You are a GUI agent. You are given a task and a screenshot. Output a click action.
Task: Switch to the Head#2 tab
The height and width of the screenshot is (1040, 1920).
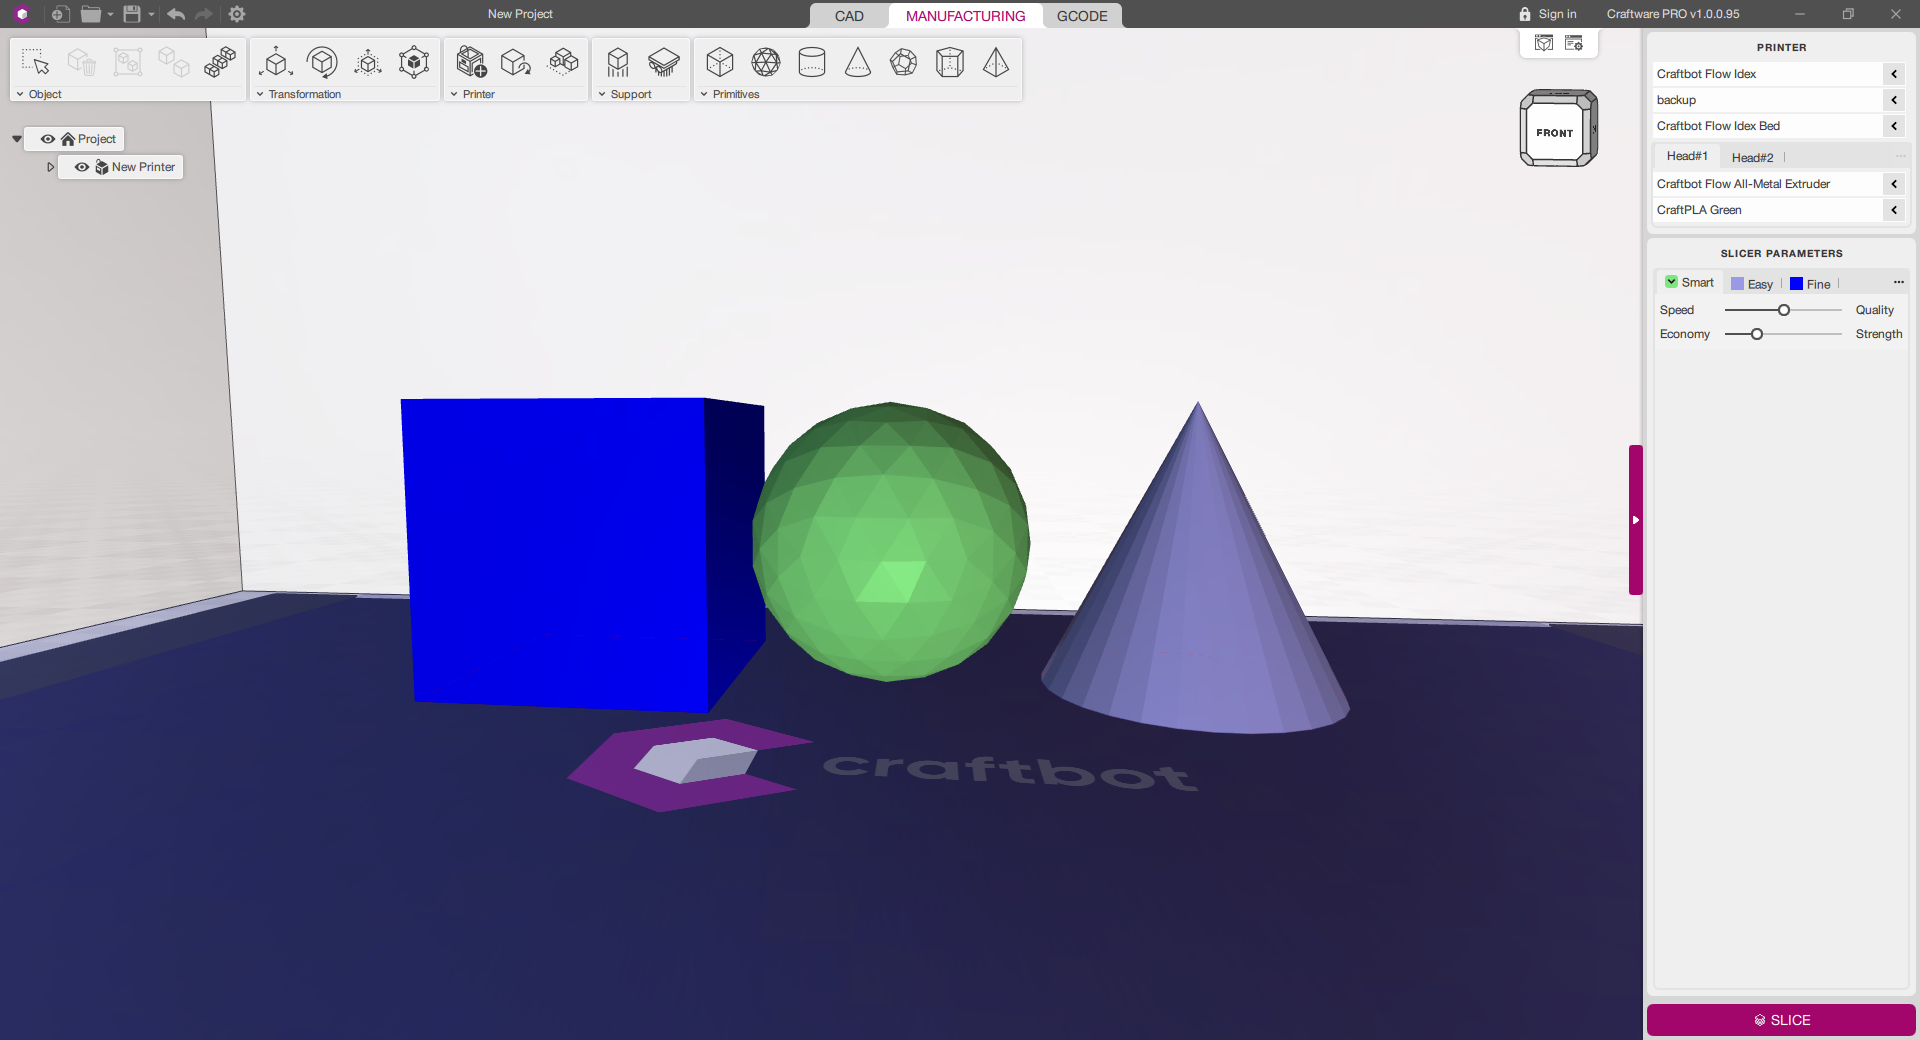coord(1752,157)
